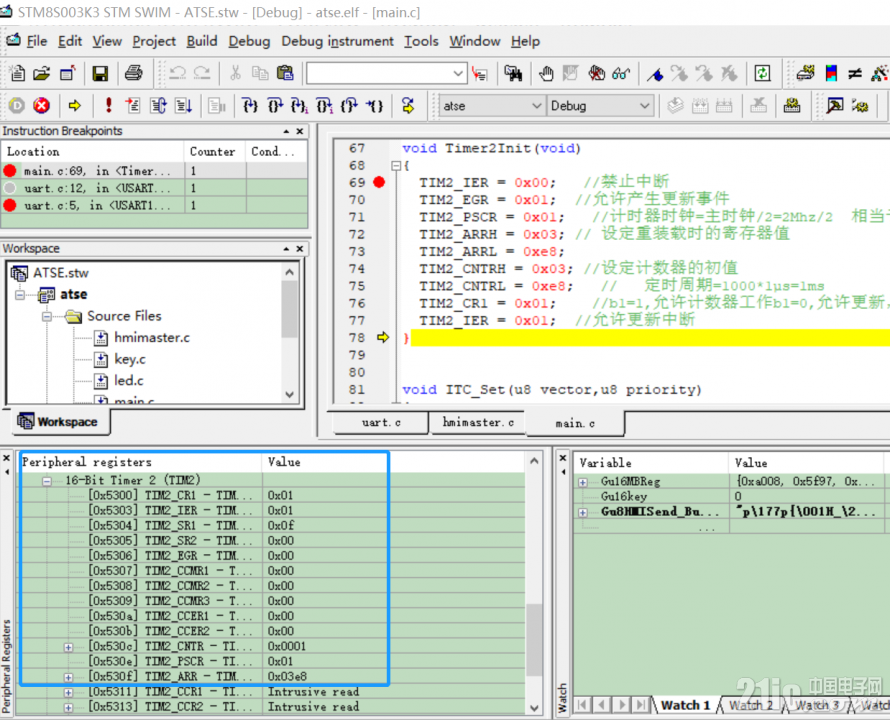Select the Workspace tab at panel bottom
890x720 pixels.
tap(60, 422)
